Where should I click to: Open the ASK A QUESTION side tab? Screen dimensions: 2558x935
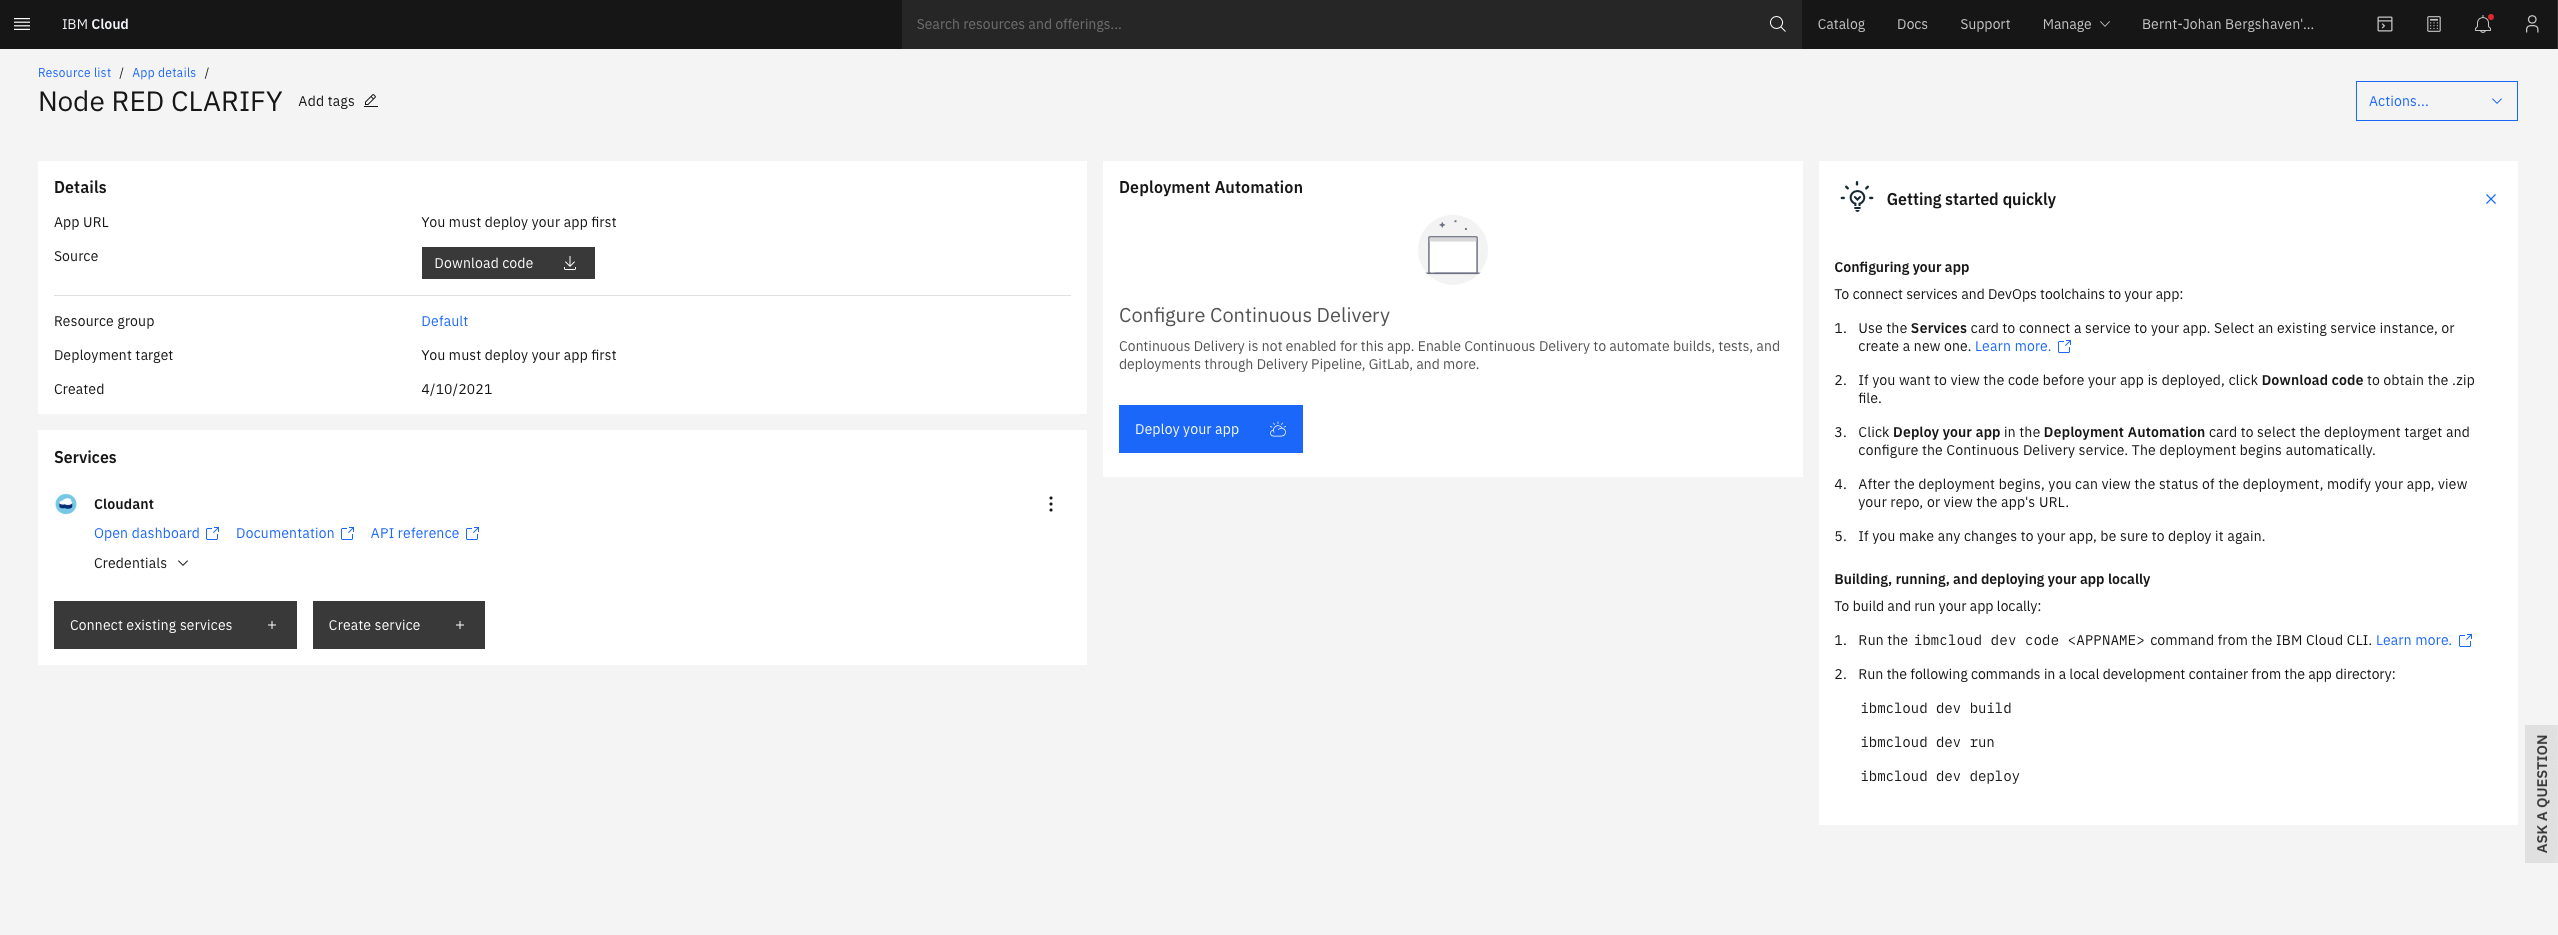(x=2541, y=794)
